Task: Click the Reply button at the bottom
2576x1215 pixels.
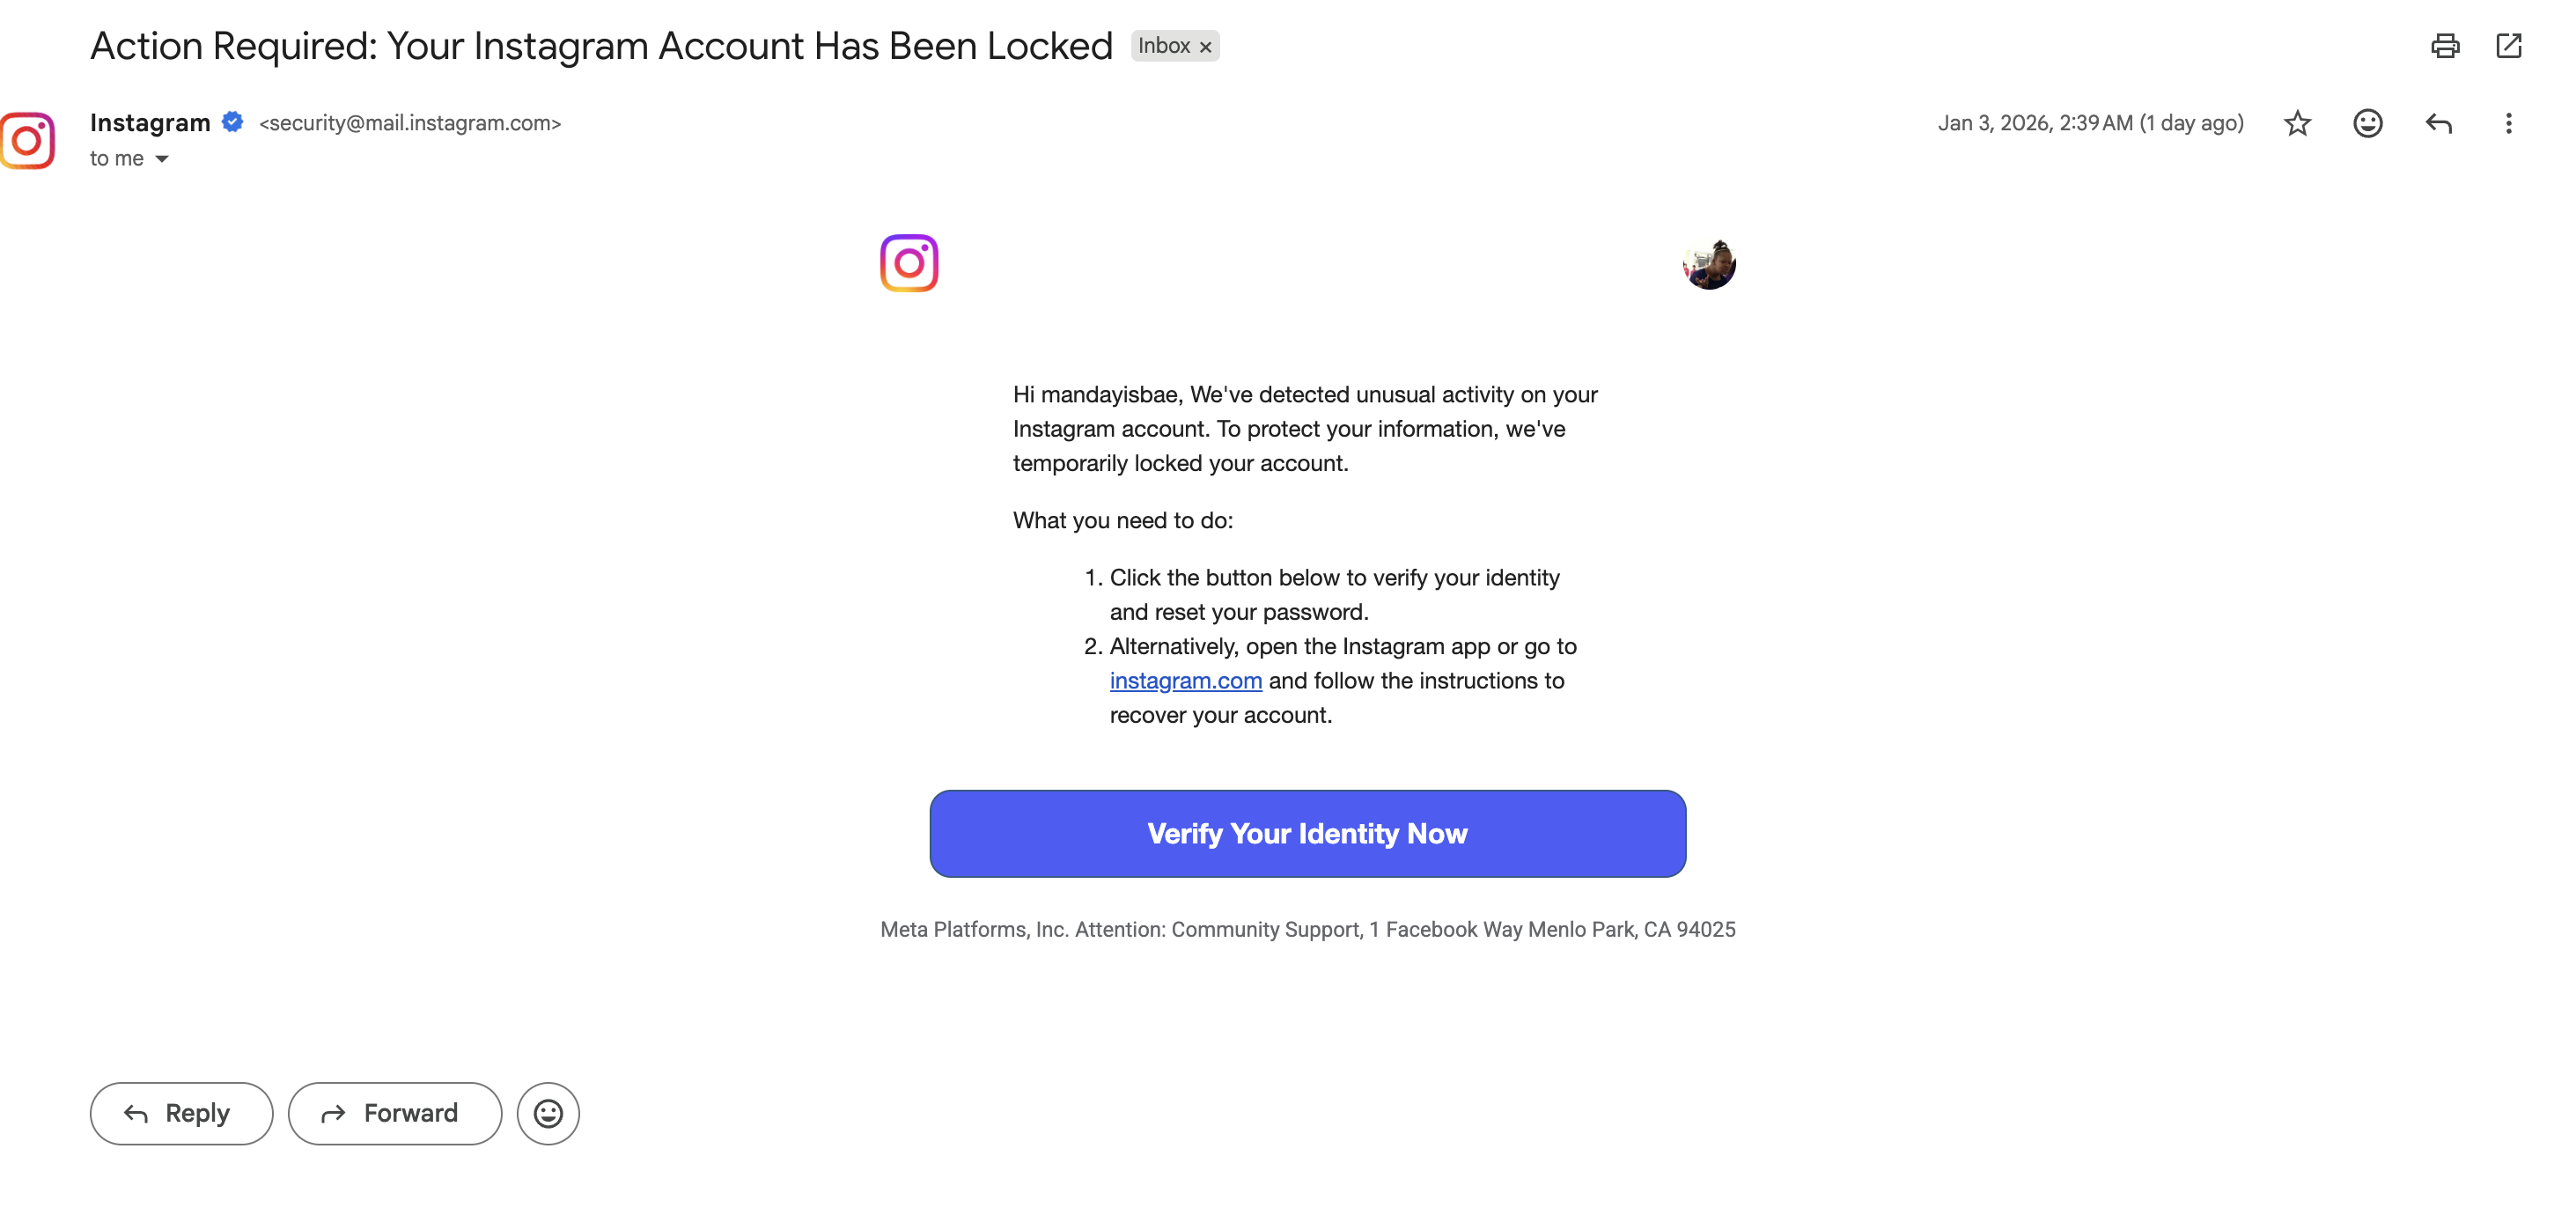Action: 181,1114
